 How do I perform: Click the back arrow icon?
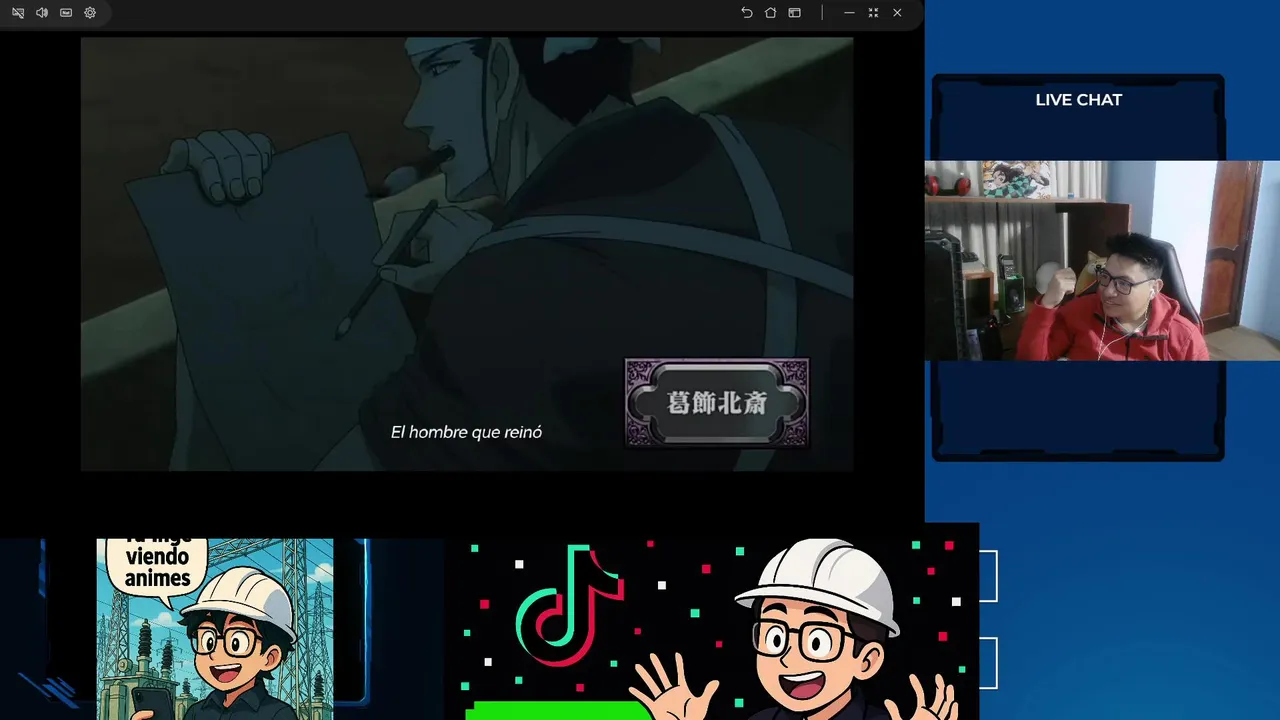(x=746, y=13)
